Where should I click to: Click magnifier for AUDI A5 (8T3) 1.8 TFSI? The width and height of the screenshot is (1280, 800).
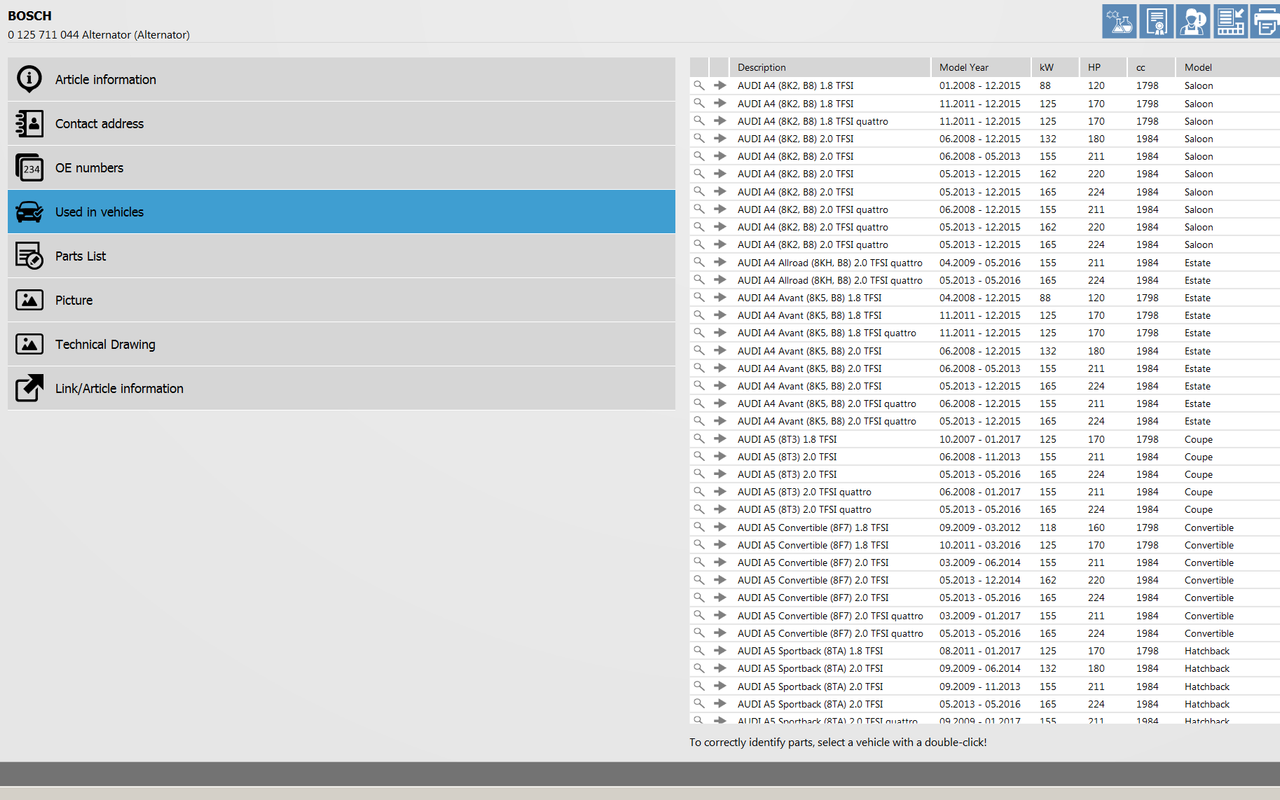click(699, 439)
